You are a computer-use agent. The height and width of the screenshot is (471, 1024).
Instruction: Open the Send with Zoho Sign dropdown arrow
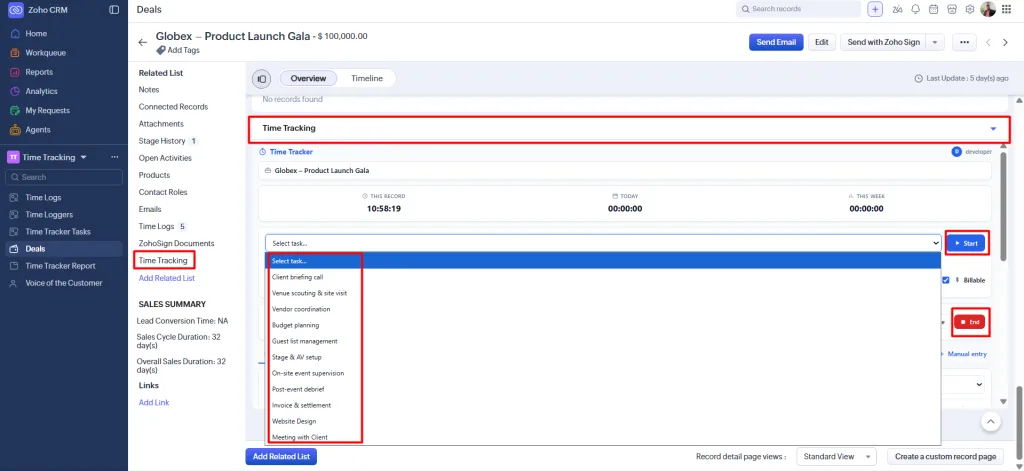(x=935, y=42)
